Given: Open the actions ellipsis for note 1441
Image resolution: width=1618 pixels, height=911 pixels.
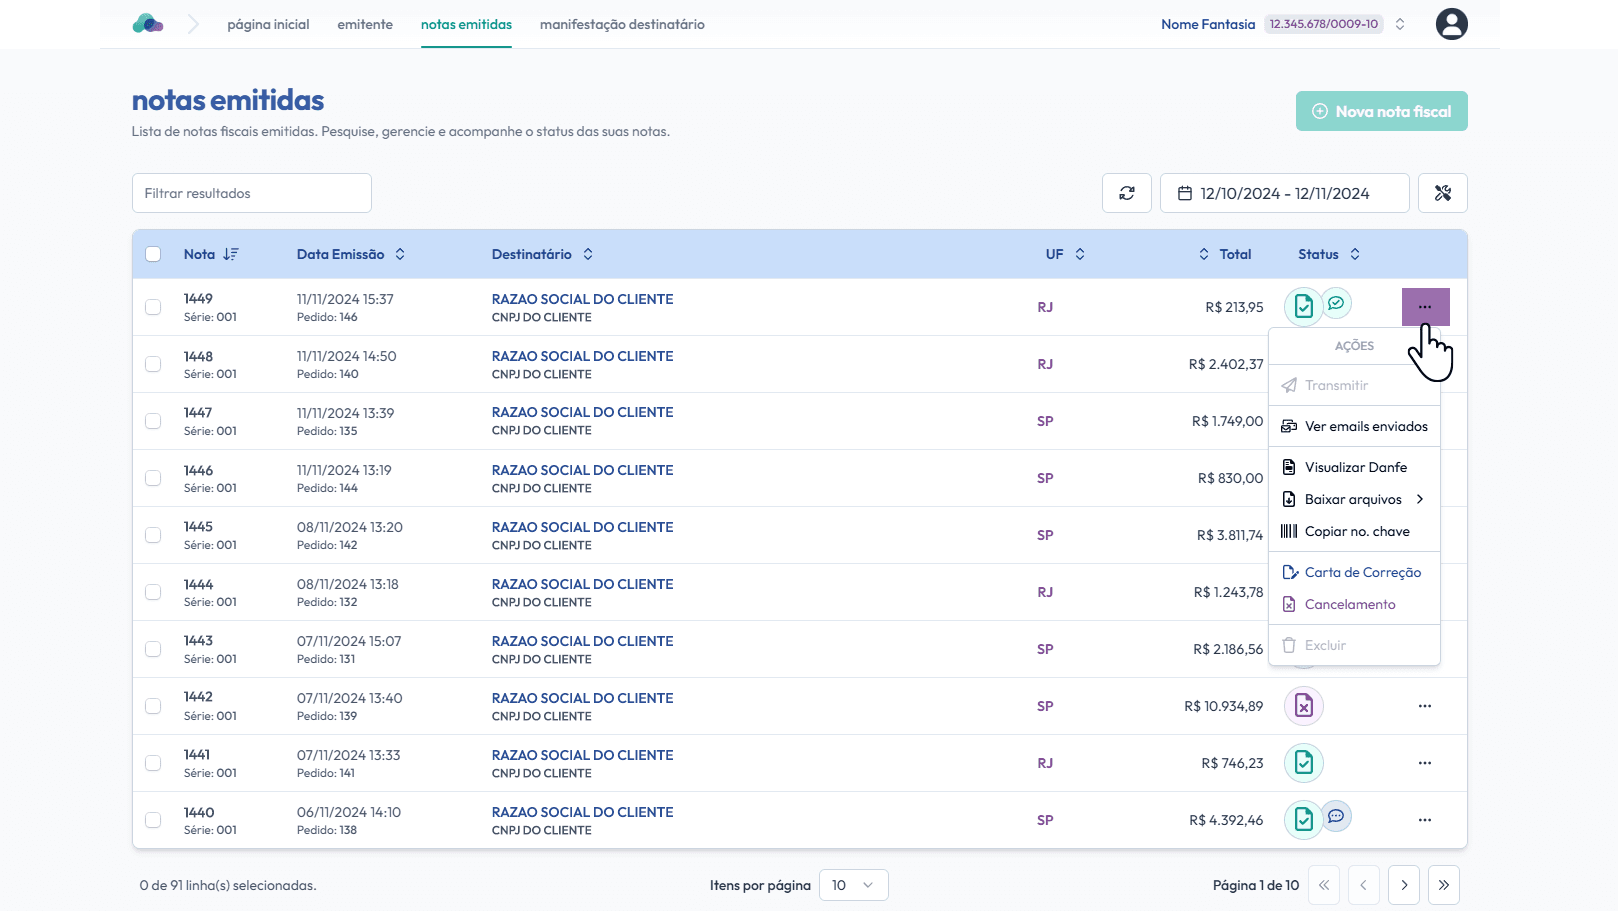Looking at the screenshot, I should point(1424,763).
